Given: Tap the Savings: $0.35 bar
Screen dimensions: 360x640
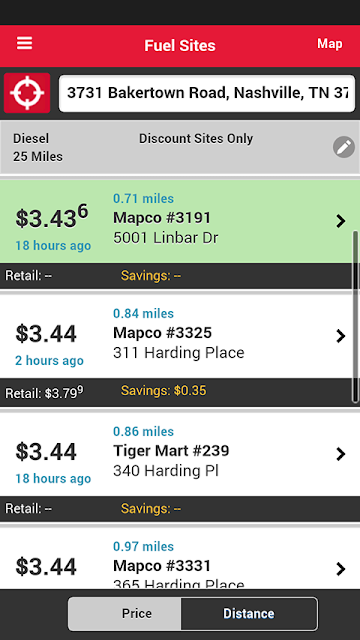Looking at the screenshot, I should [180, 392].
